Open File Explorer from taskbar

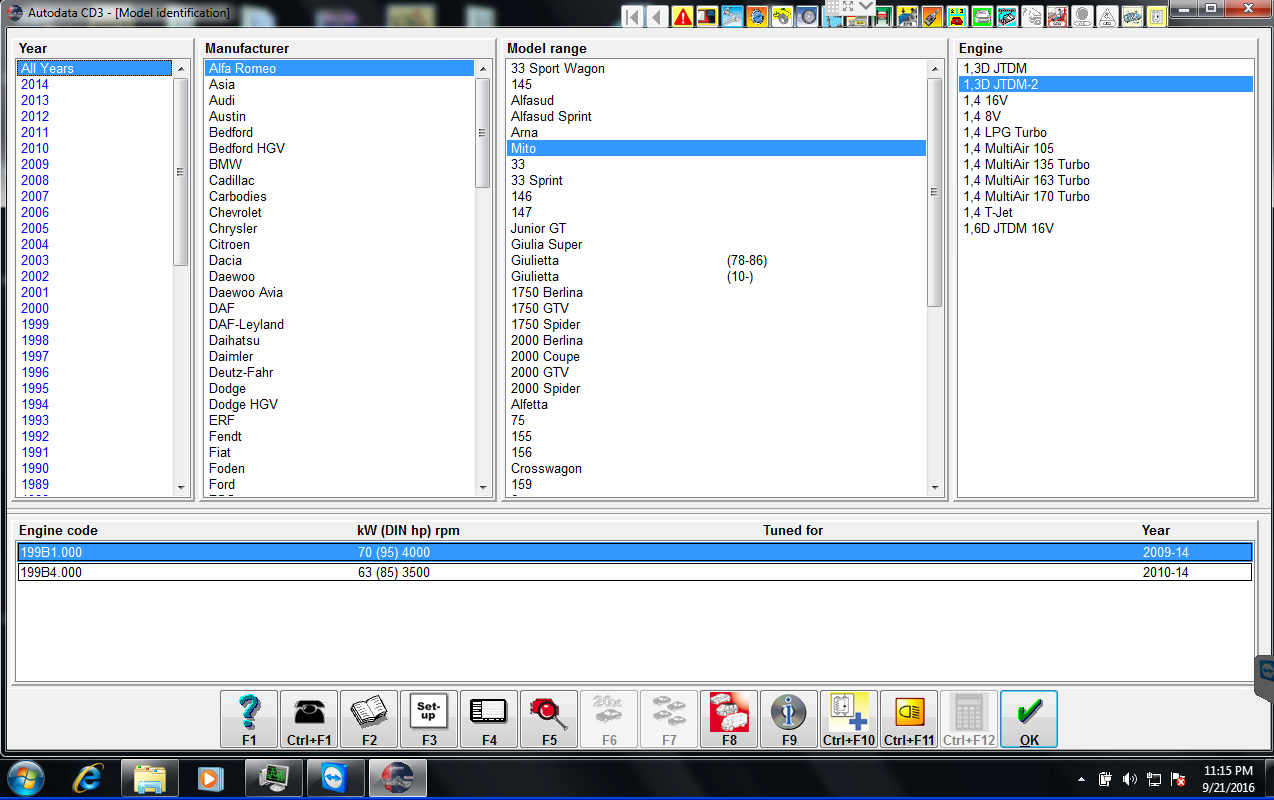150,778
